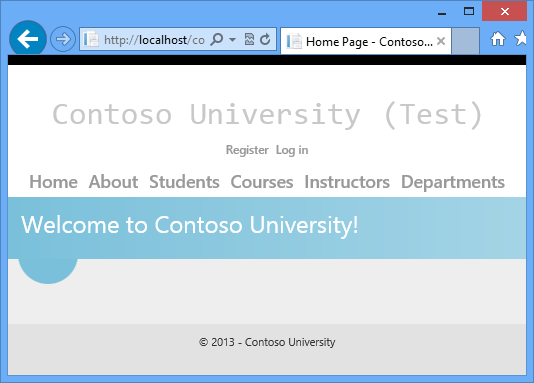Minimize the browser window

442,13
